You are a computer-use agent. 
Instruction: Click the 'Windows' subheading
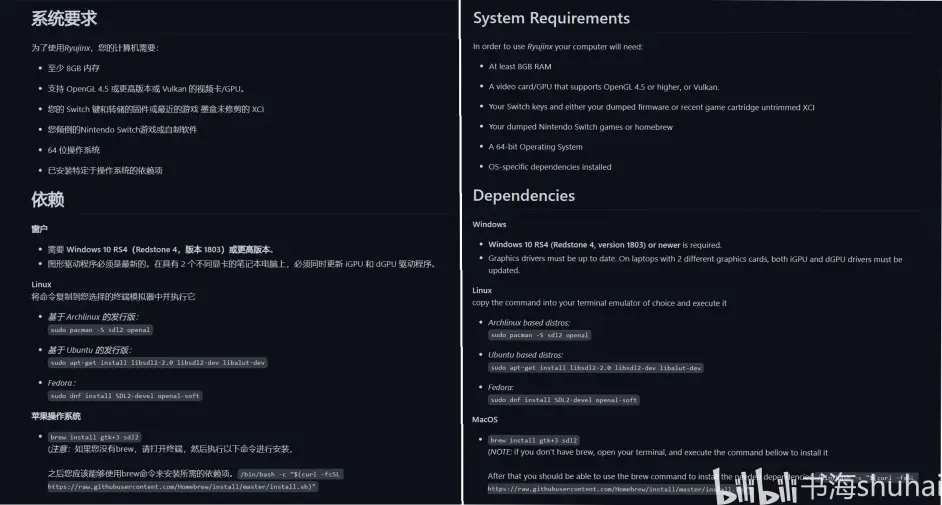click(x=489, y=224)
